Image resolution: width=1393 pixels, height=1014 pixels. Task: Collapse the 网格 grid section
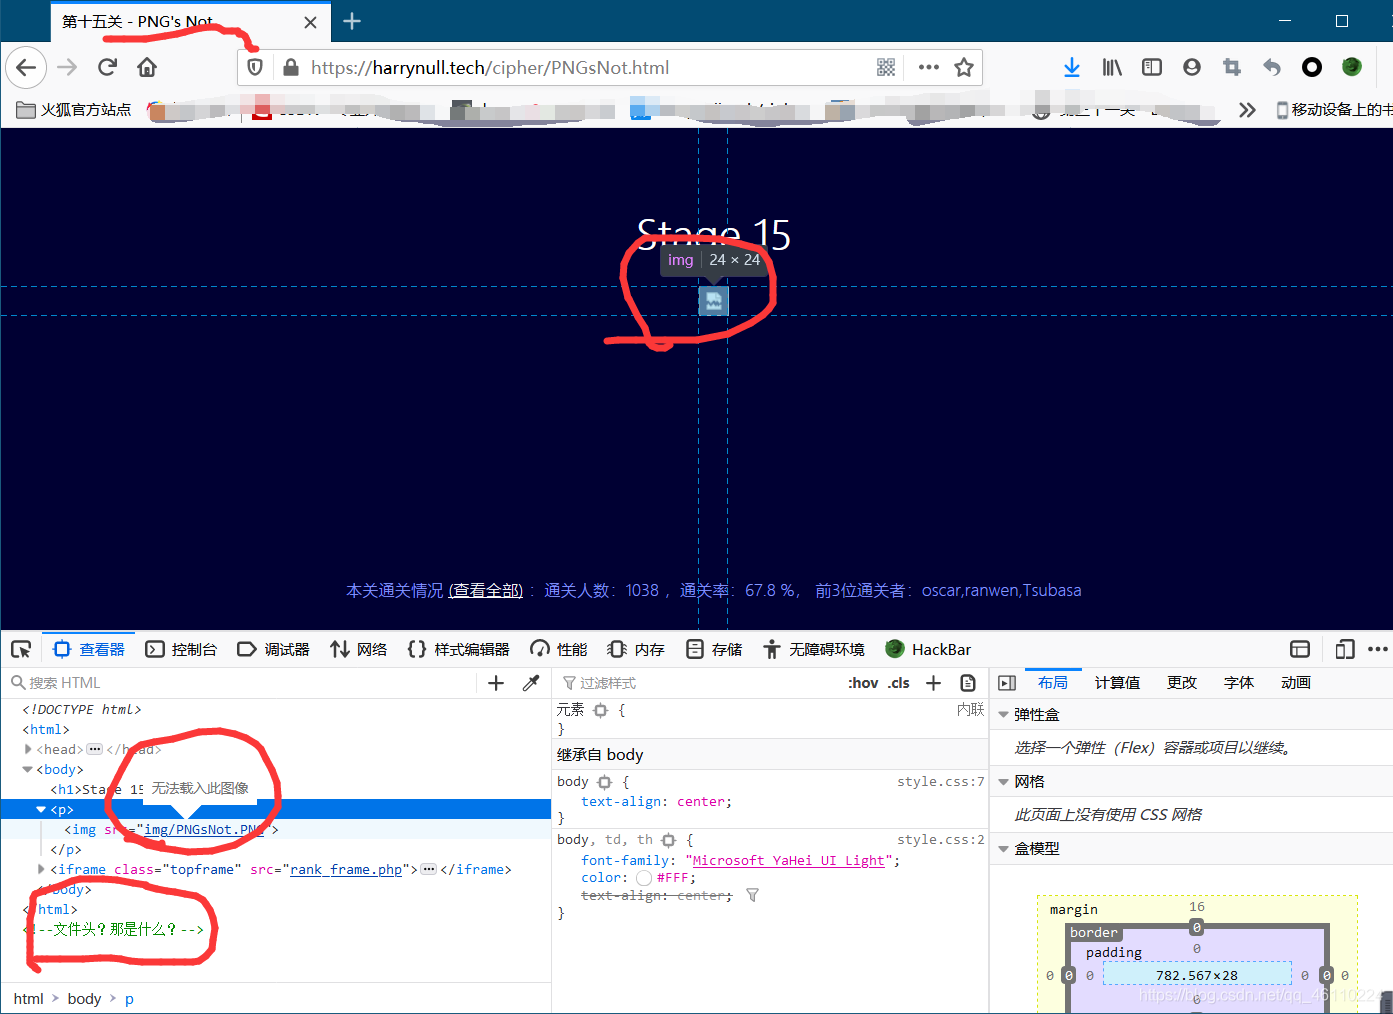[x=1004, y=782]
